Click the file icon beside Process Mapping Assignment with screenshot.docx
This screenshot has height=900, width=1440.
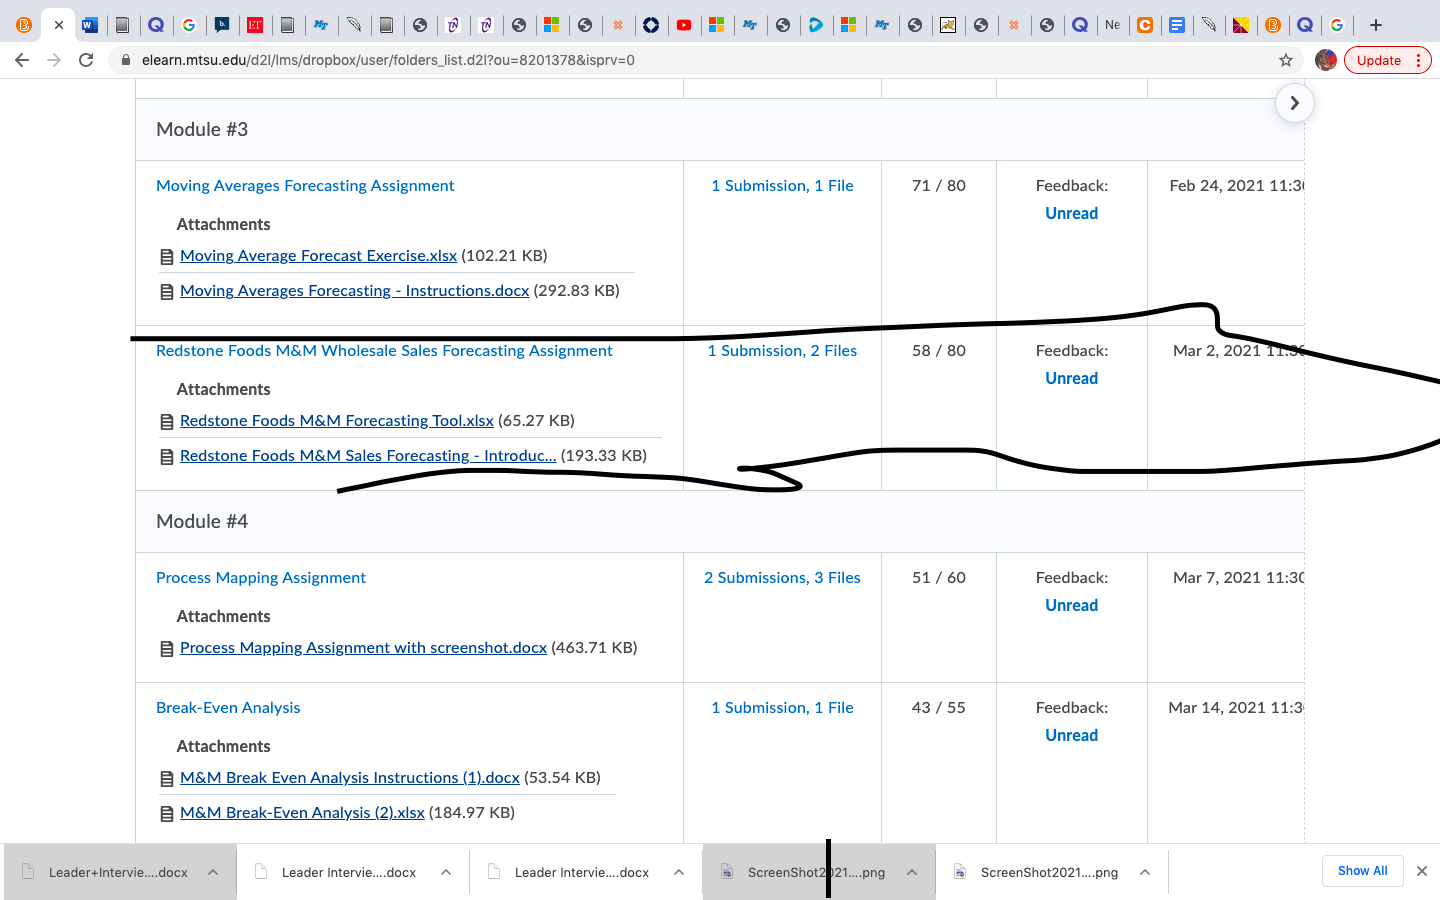167,649
